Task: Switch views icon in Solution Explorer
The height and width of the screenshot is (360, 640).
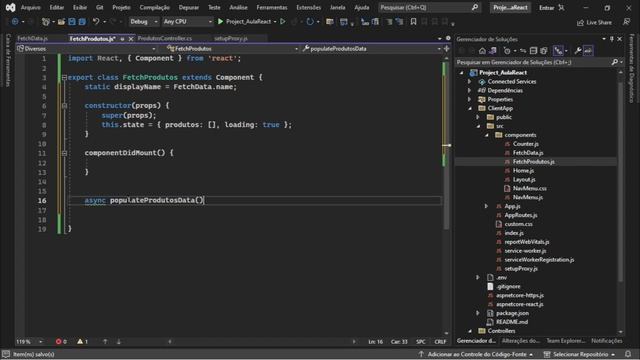Action: pos(493,51)
